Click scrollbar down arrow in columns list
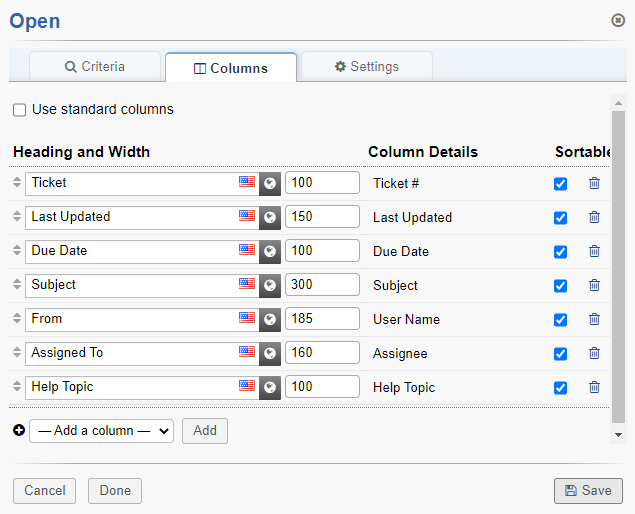This screenshot has height=514, width=635. point(618,435)
